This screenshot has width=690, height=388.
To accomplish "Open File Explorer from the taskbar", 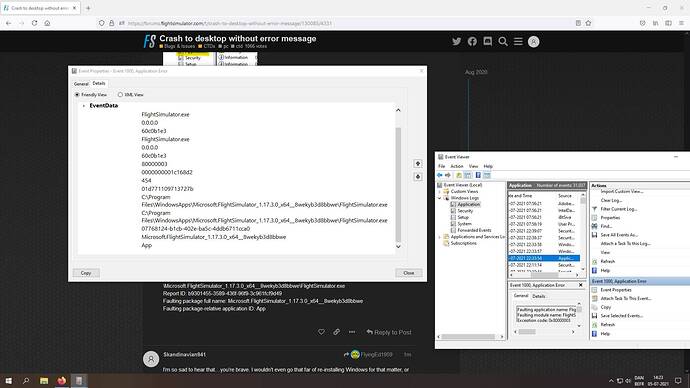I will click(x=44, y=381).
